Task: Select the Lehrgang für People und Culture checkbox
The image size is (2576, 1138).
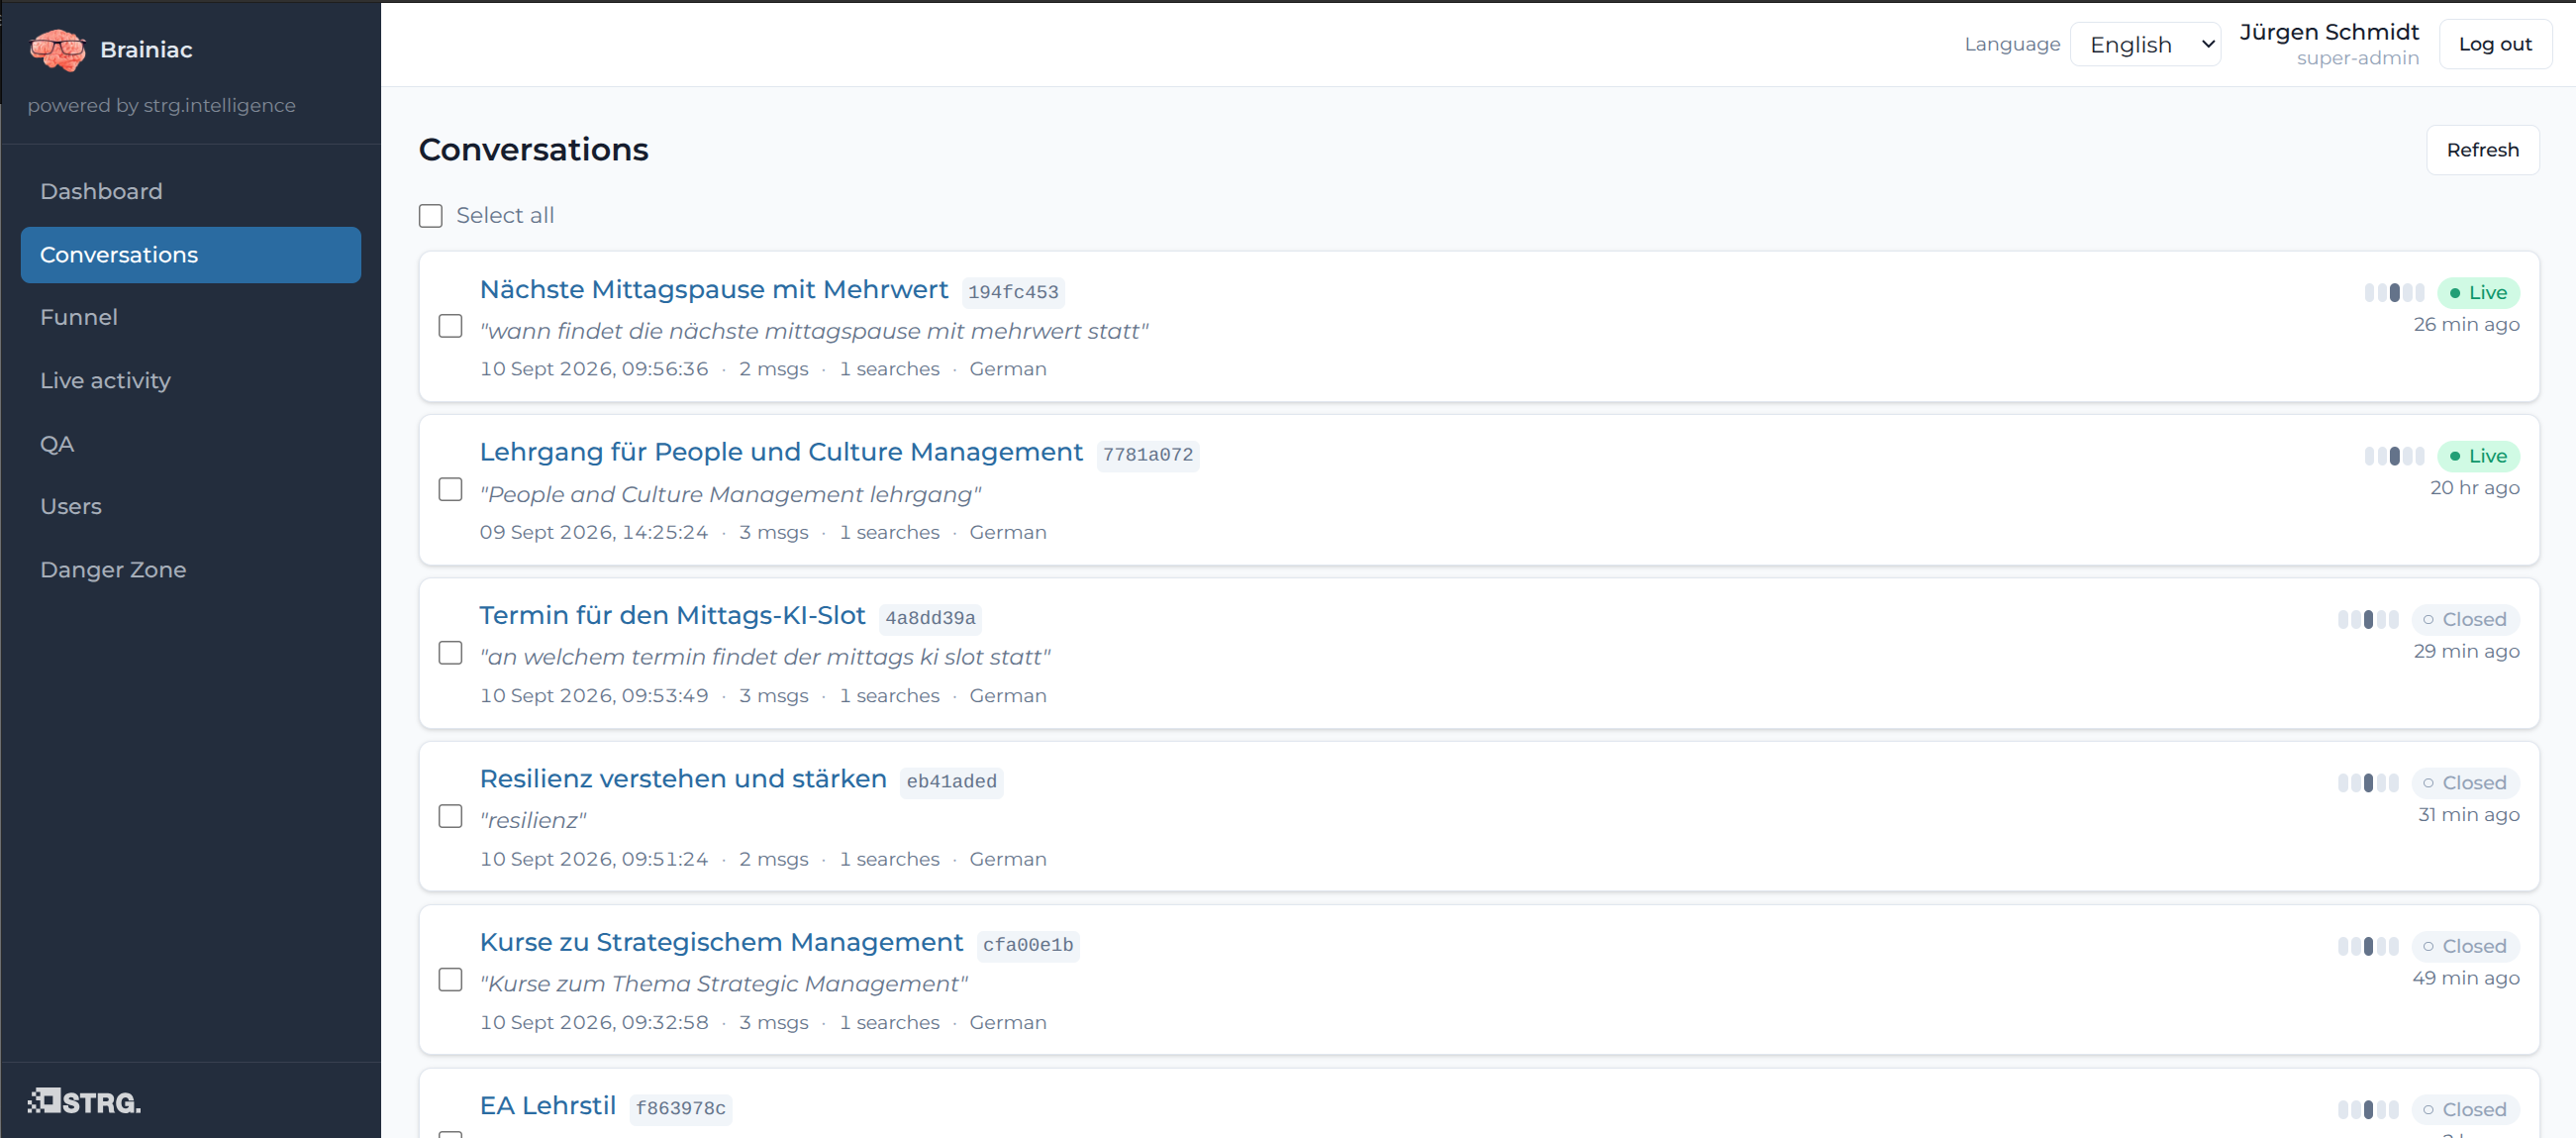Action: click(451, 490)
